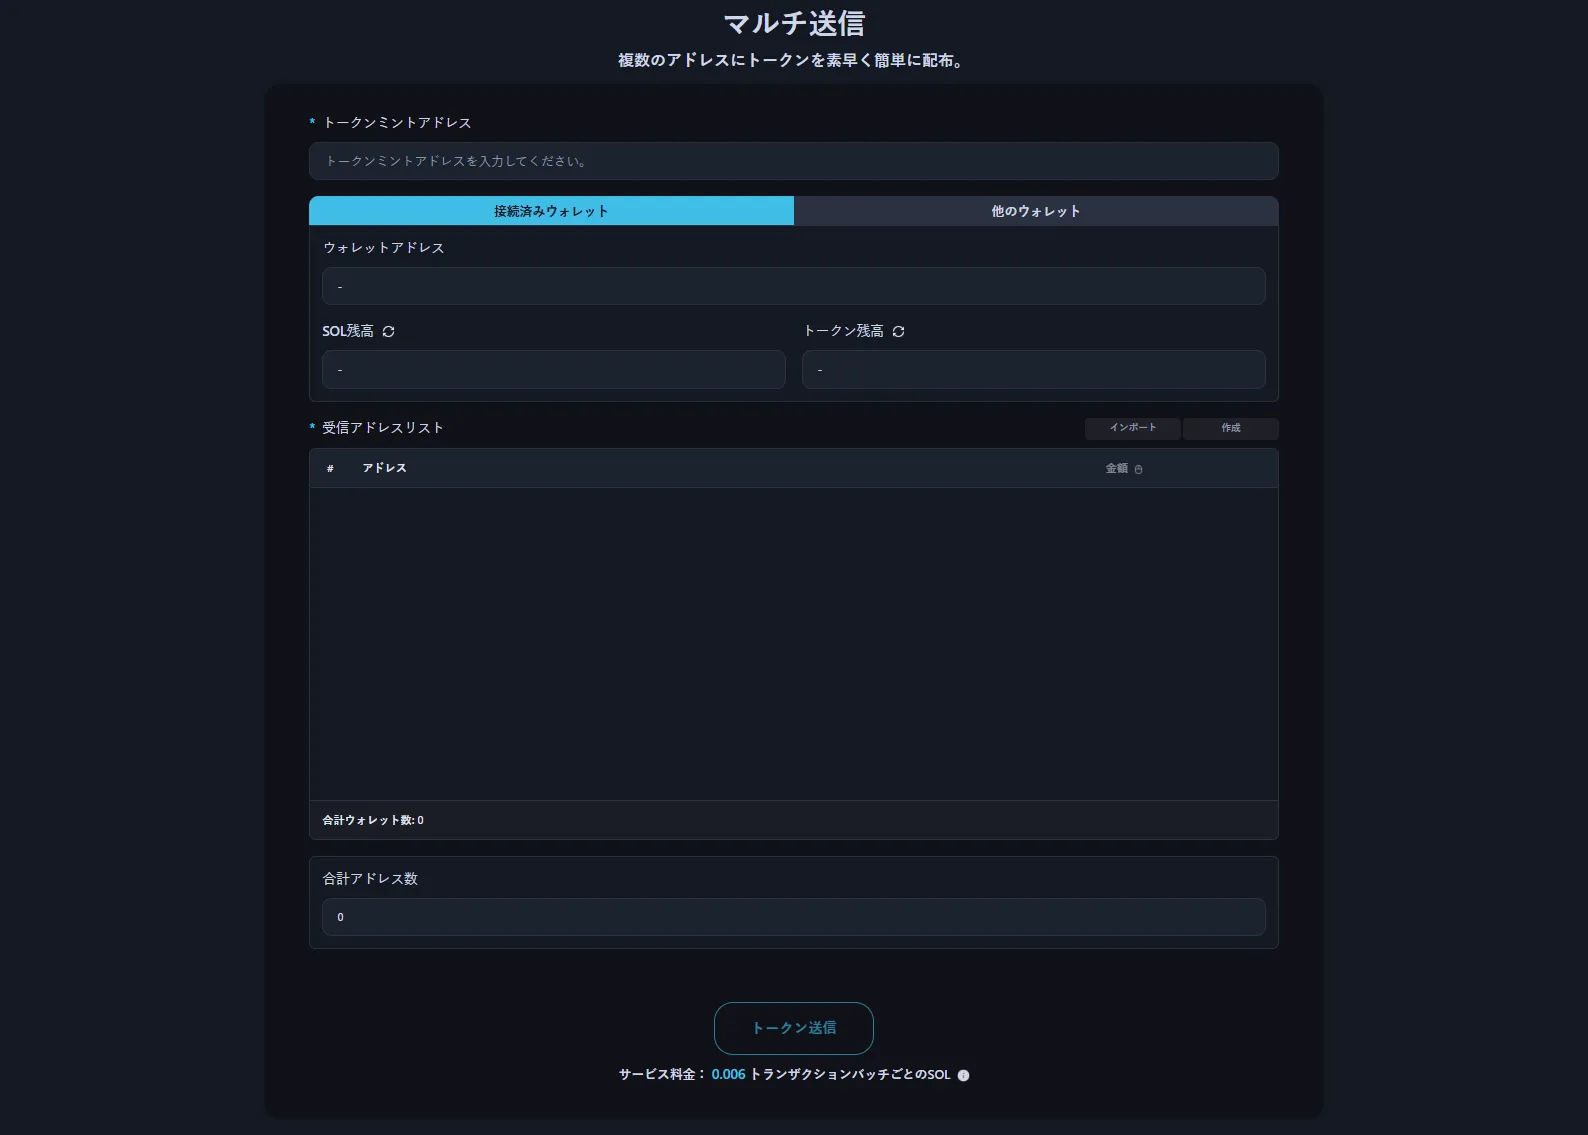Viewport: 1588px width, 1135px height.
Task: Click the 作成 button
Action: click(1230, 428)
